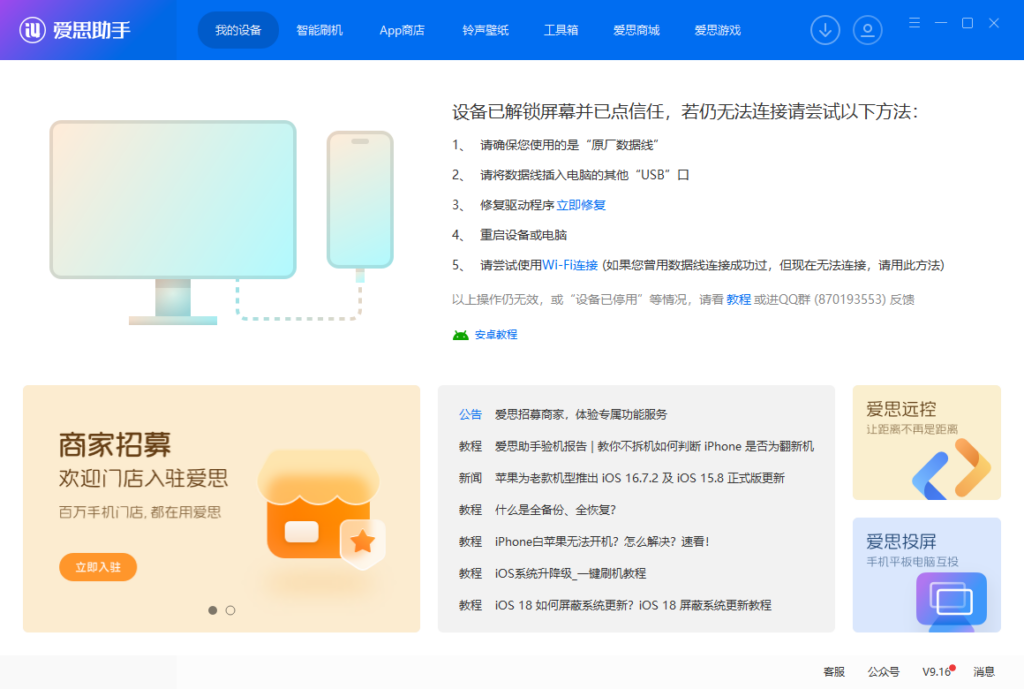Select the first banner carousel dot

pos(212,610)
